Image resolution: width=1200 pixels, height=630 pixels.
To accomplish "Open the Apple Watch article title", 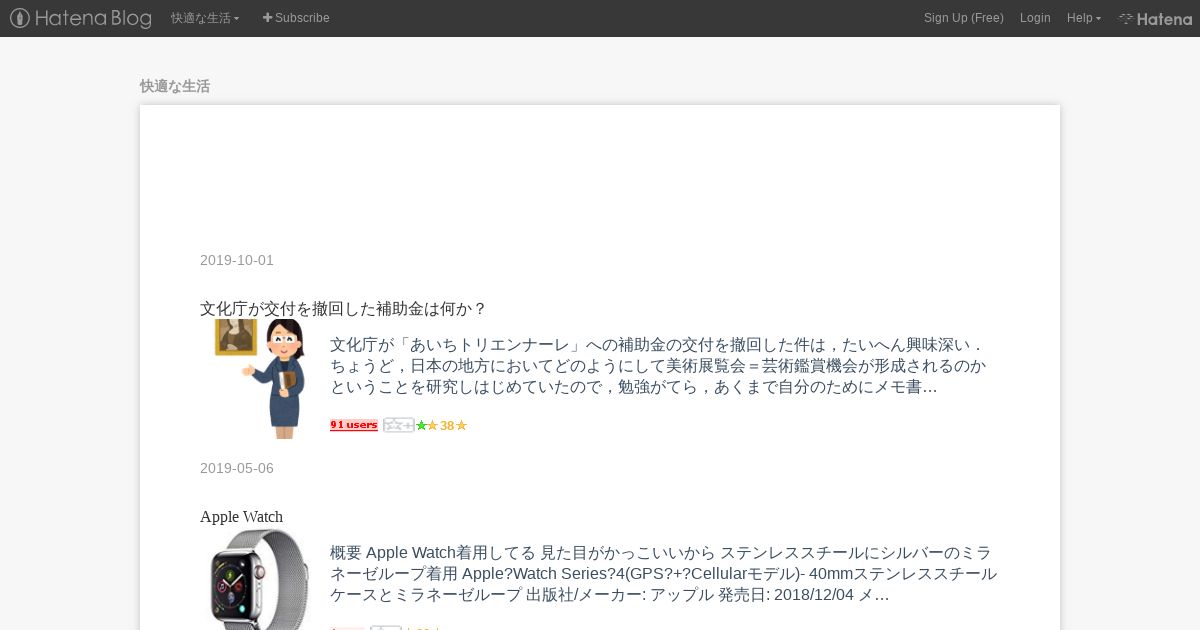I will [x=241, y=516].
